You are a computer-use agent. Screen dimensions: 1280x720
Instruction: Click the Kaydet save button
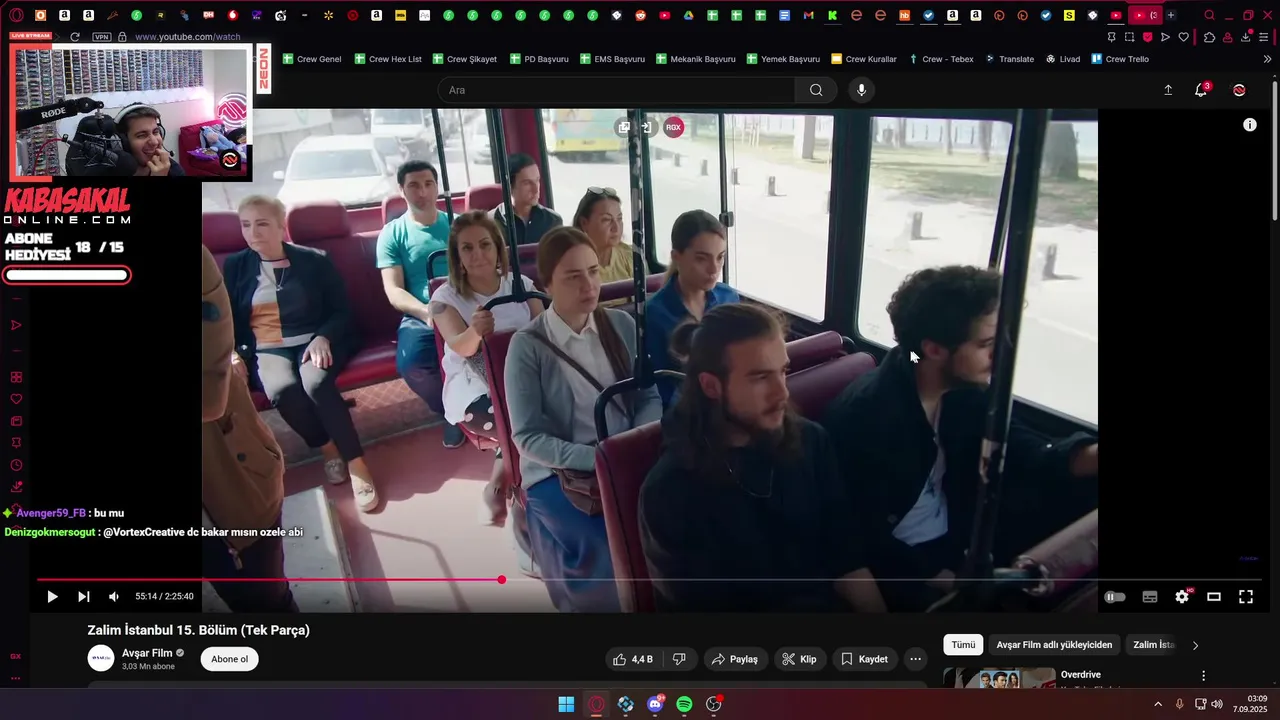pyautogui.click(x=864, y=659)
